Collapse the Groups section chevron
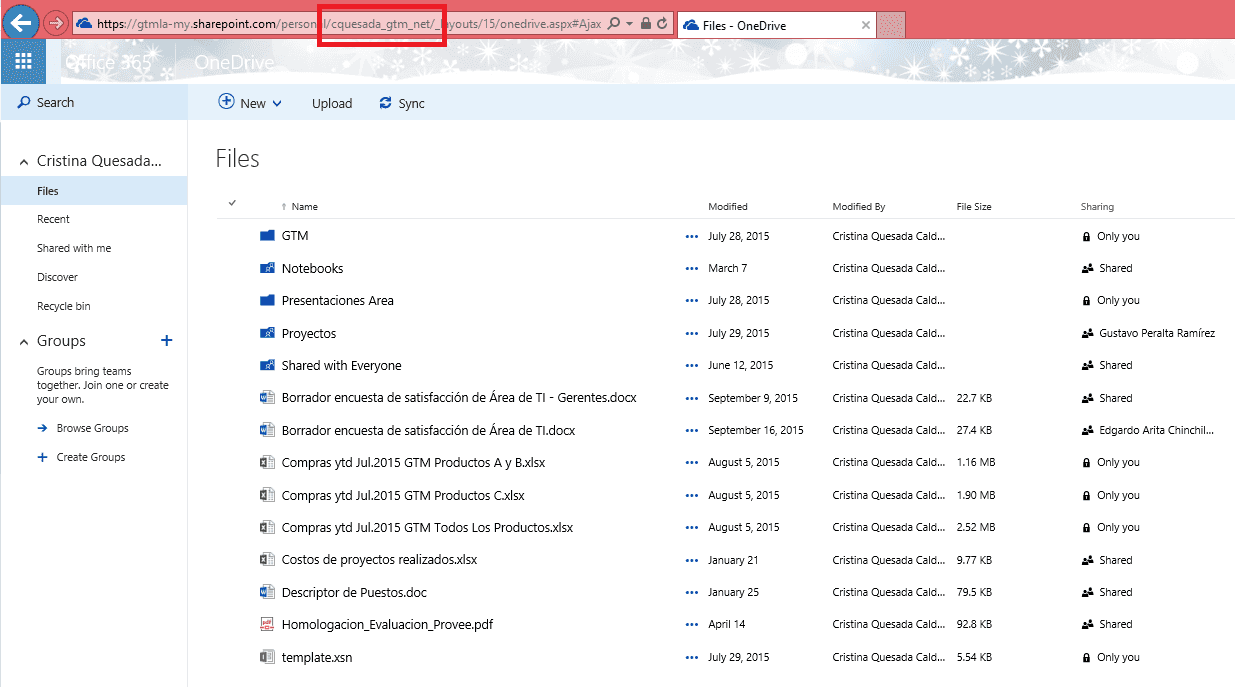The image size is (1235, 687). [x=23, y=342]
